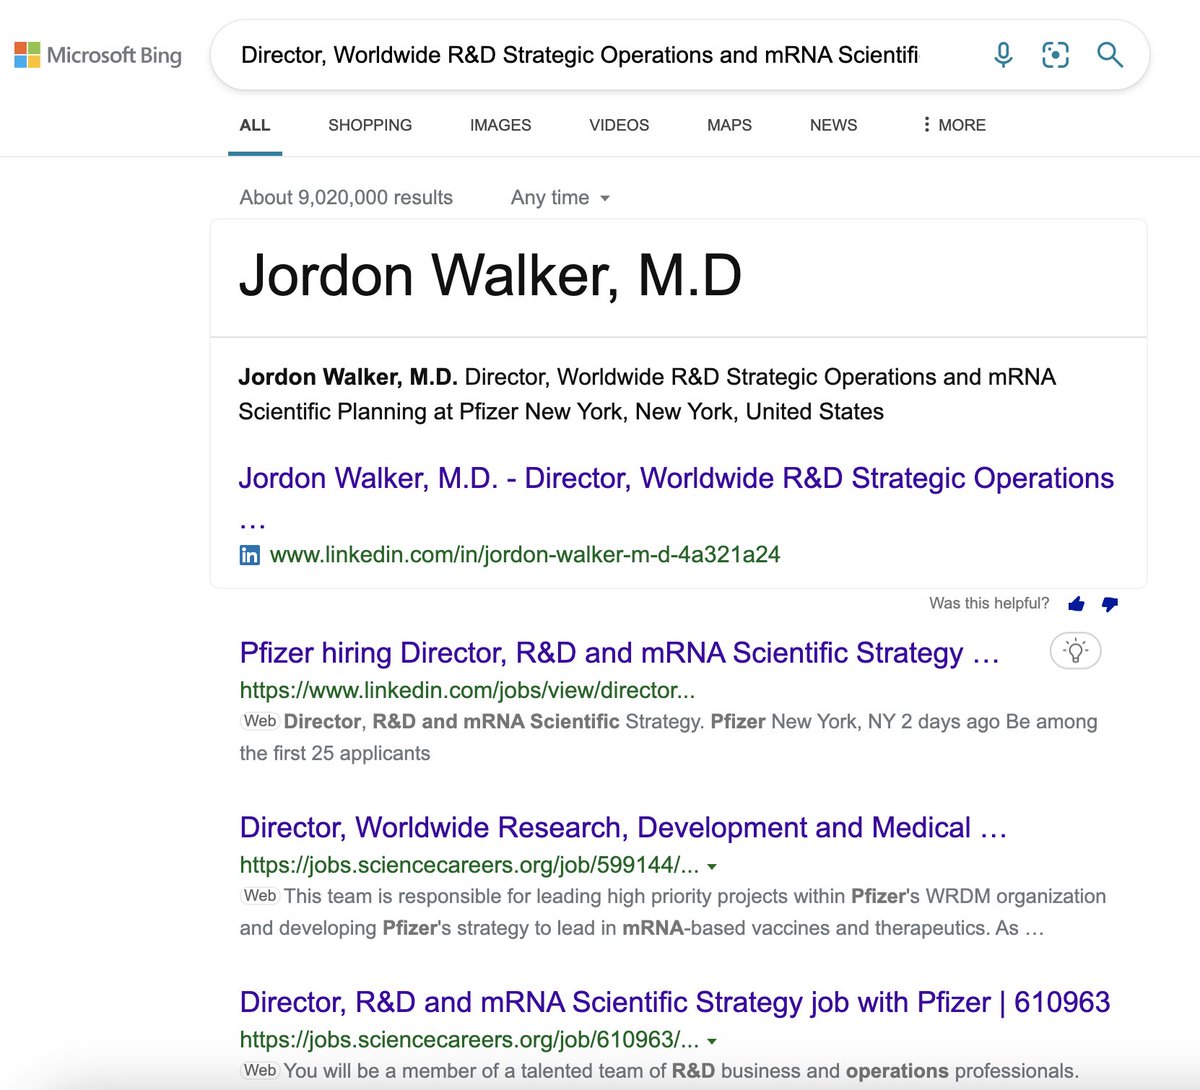Screen dimensions: 1200x1090
Task: Open the Any time filter dropdown
Action: coord(560,198)
